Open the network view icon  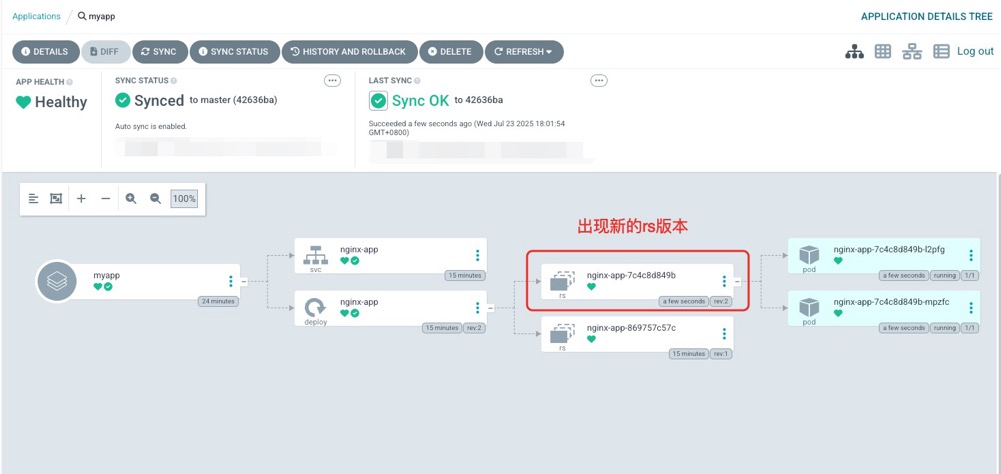tap(912, 52)
